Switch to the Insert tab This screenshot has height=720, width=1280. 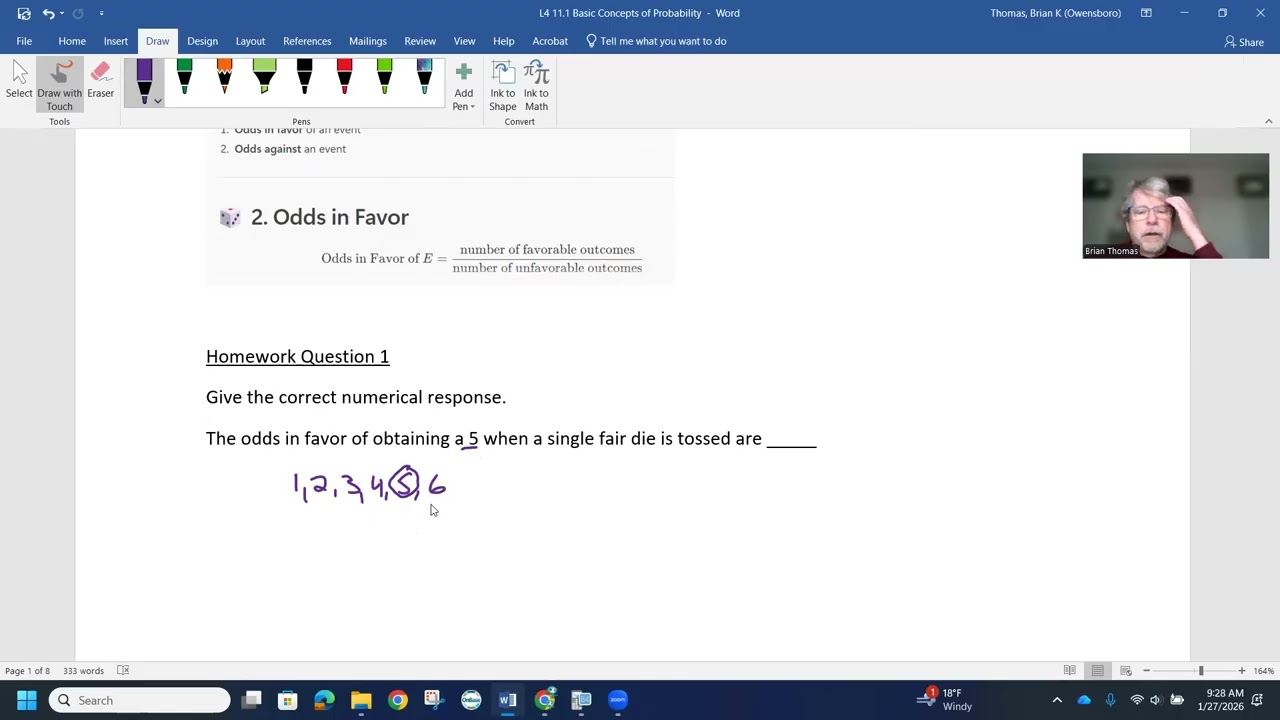coord(116,41)
